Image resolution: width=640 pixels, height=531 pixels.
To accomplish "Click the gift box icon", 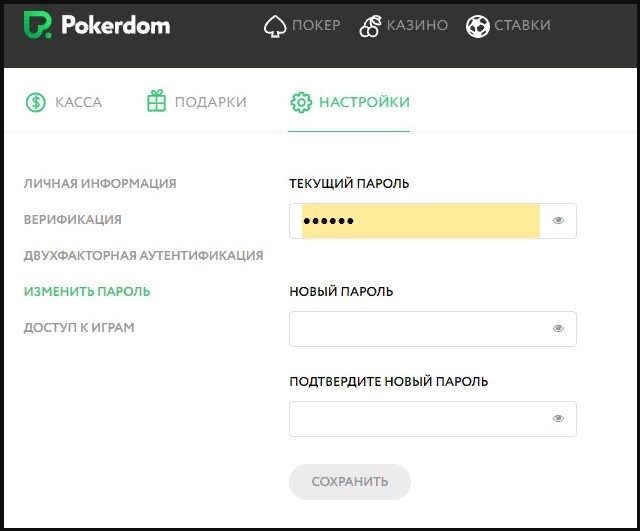I will coord(156,102).
